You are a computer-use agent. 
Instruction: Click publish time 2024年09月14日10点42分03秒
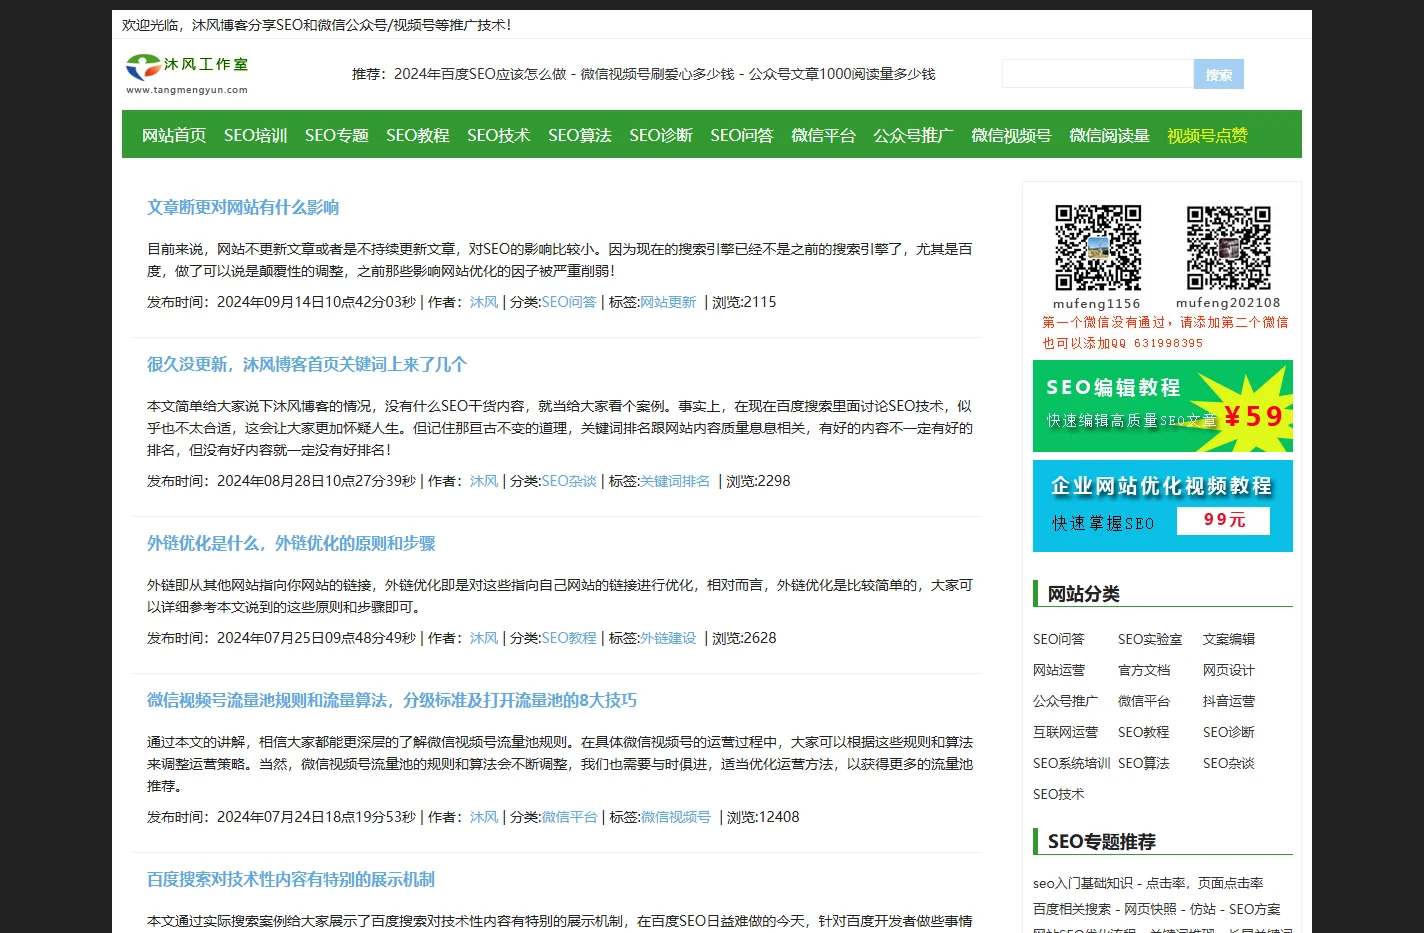tap(316, 302)
